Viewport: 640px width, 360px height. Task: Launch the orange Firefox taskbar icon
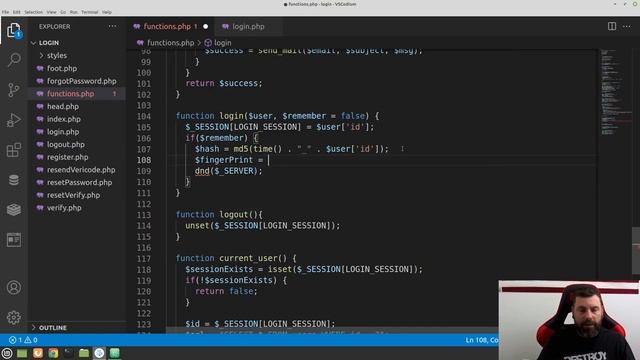tap(38, 353)
